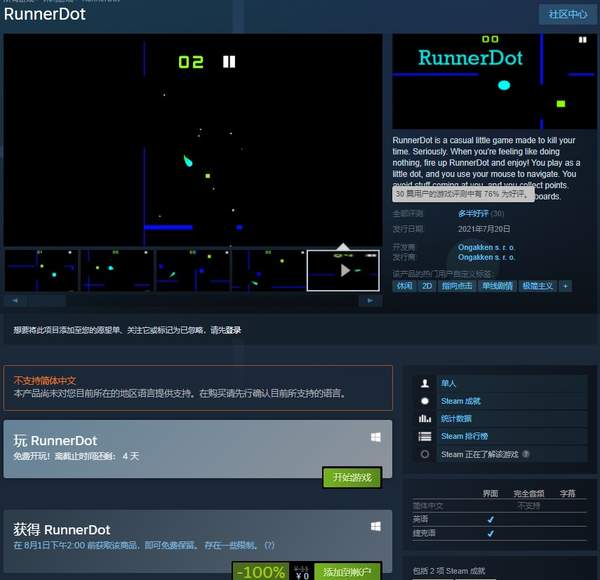The height and width of the screenshot is (580, 600).
Task: Click the 开始游戏 play button
Action: [x=352, y=477]
